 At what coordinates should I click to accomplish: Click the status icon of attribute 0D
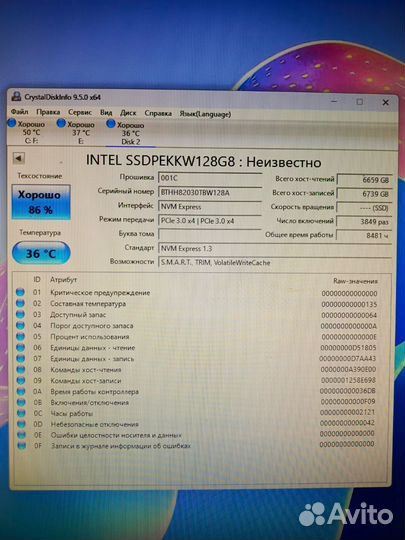pyautogui.click(x=21, y=424)
